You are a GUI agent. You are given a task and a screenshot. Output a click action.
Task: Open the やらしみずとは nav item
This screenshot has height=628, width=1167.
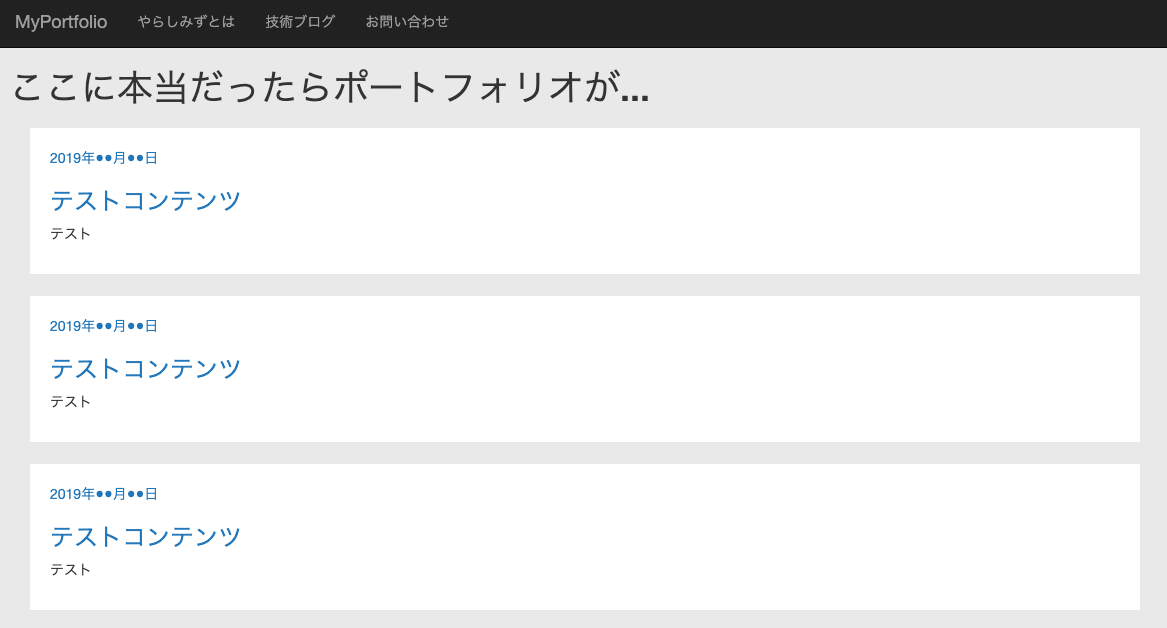pos(186,22)
